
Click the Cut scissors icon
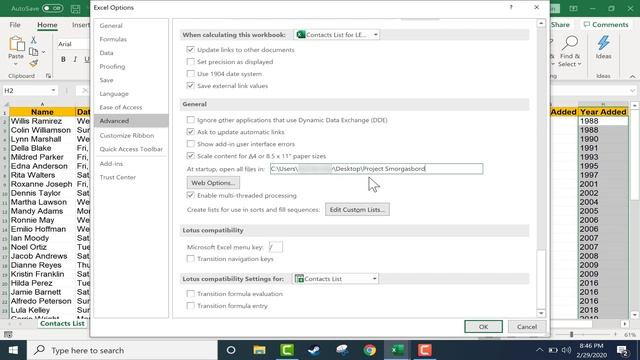coord(33,40)
